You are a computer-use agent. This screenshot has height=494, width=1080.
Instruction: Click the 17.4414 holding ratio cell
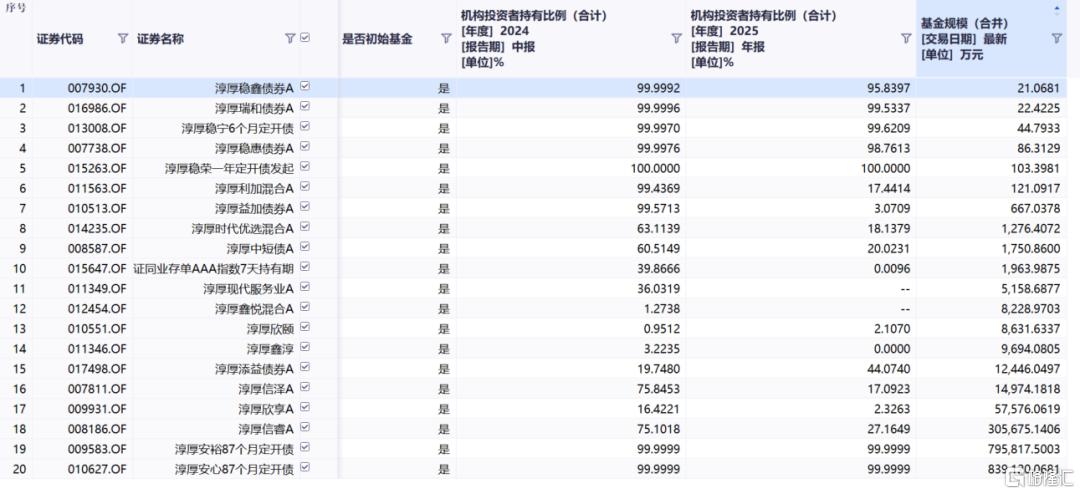889,188
